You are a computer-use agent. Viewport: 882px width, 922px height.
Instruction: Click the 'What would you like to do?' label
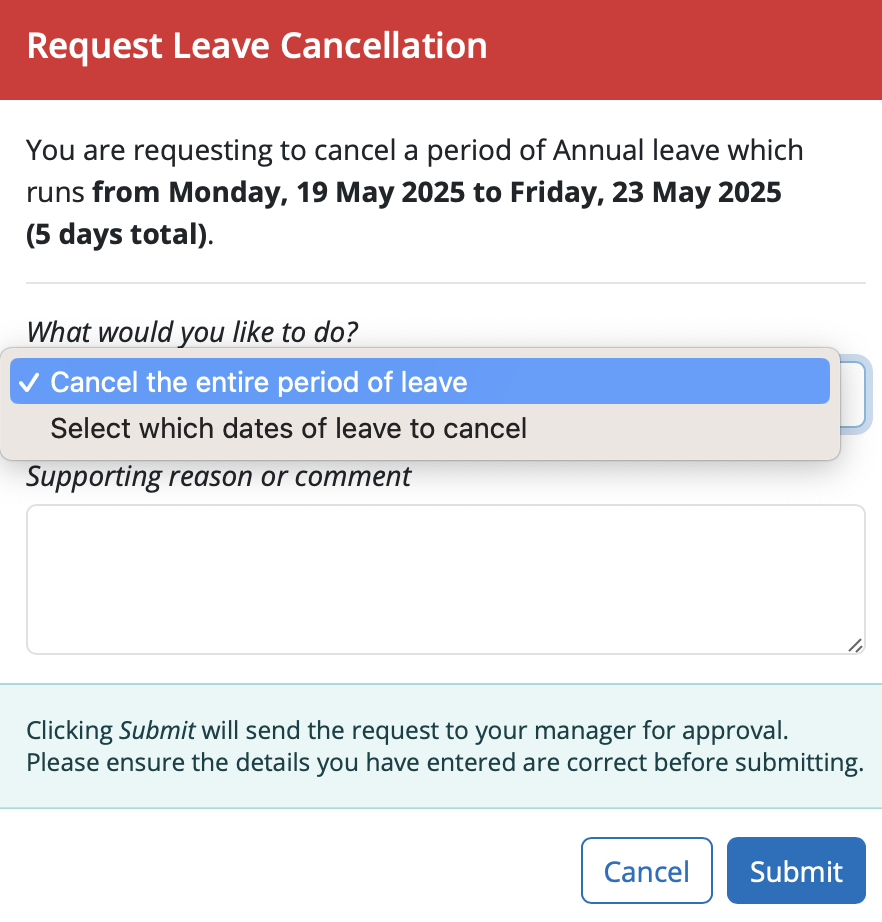coord(192,332)
